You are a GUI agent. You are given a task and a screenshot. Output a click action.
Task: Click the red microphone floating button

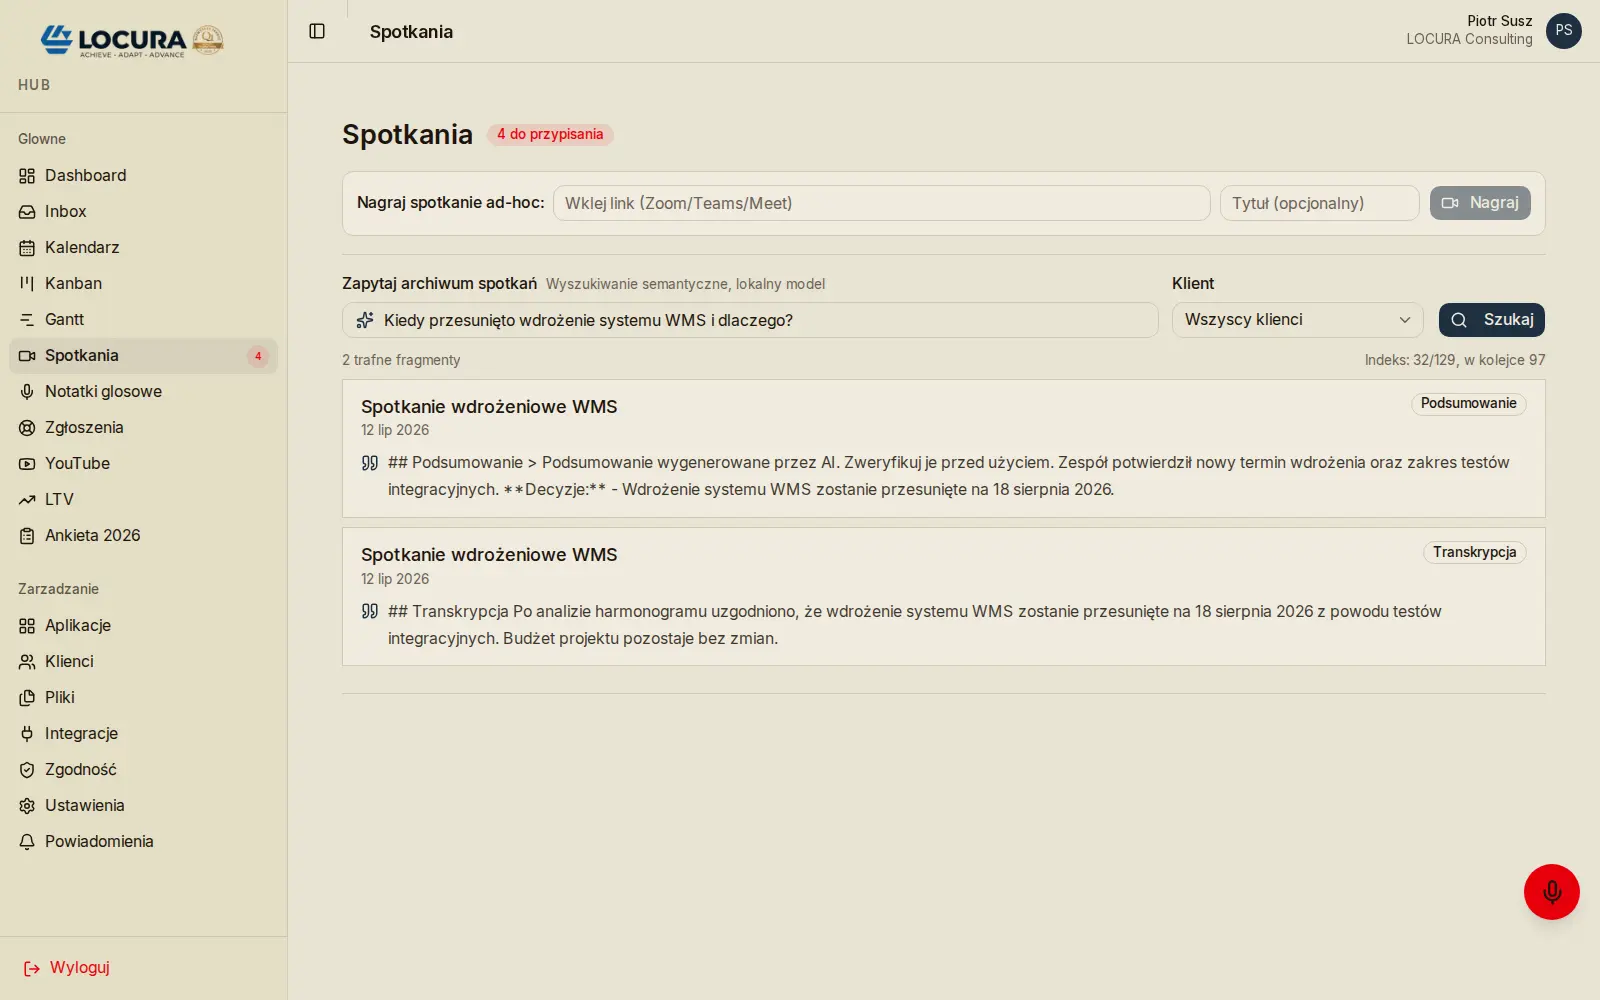pyautogui.click(x=1551, y=892)
